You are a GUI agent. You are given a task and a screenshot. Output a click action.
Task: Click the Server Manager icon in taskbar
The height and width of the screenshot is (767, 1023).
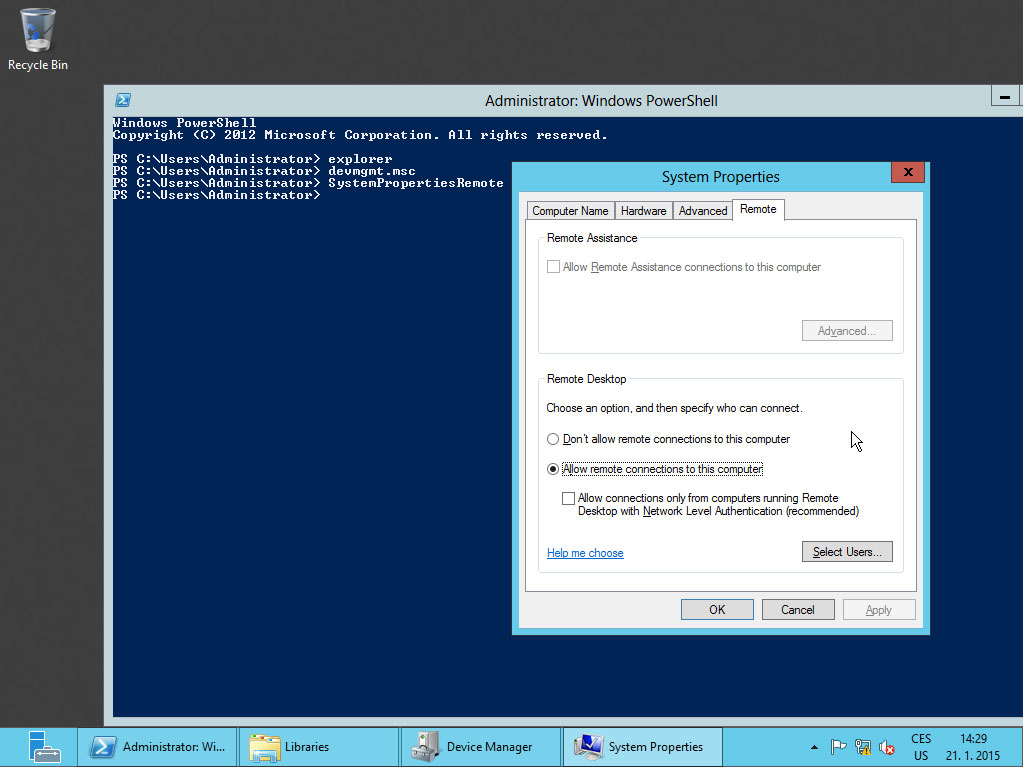tap(38, 746)
